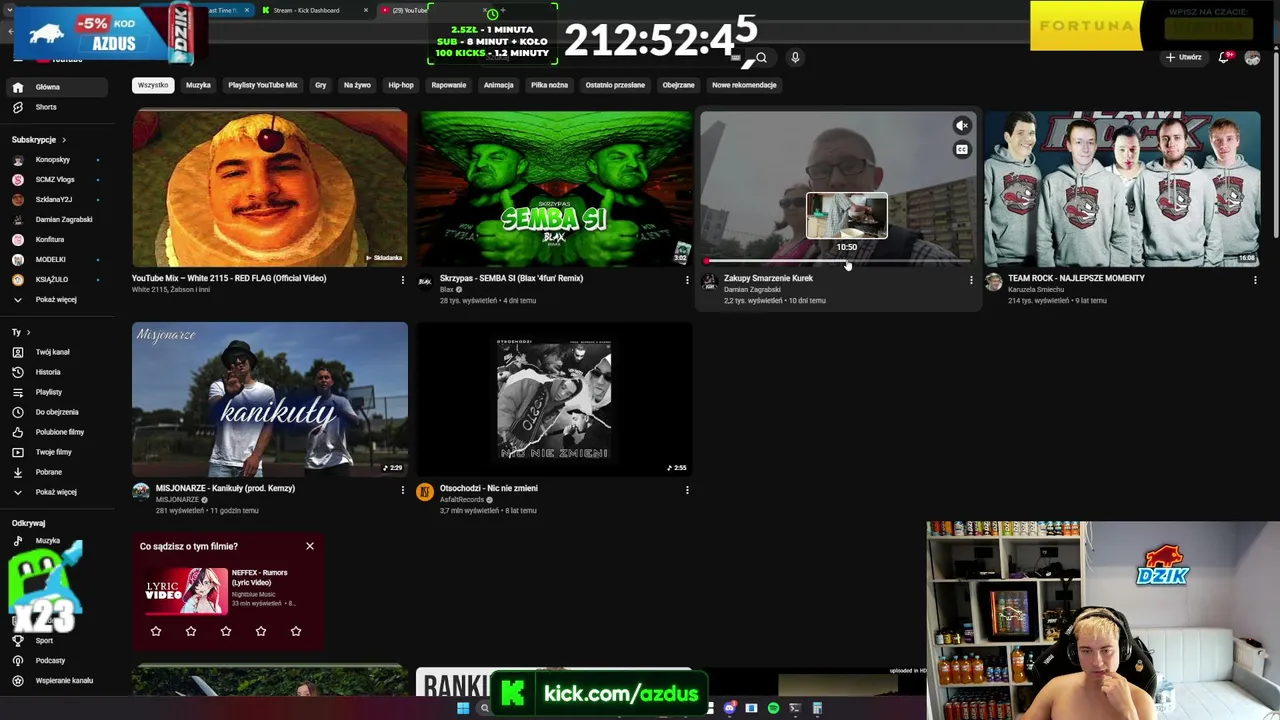Open more options for SEMBA SI video
The image size is (1280, 720).
point(687,280)
